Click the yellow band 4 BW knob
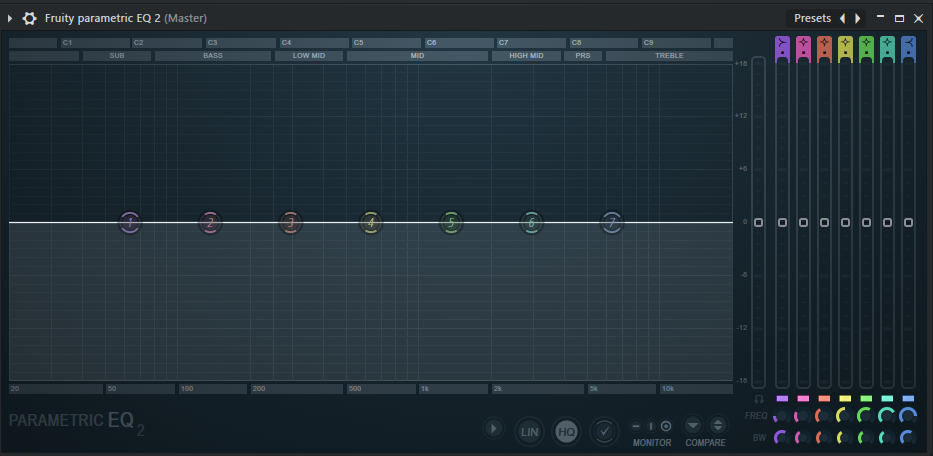This screenshot has height=456, width=933. tap(845, 438)
